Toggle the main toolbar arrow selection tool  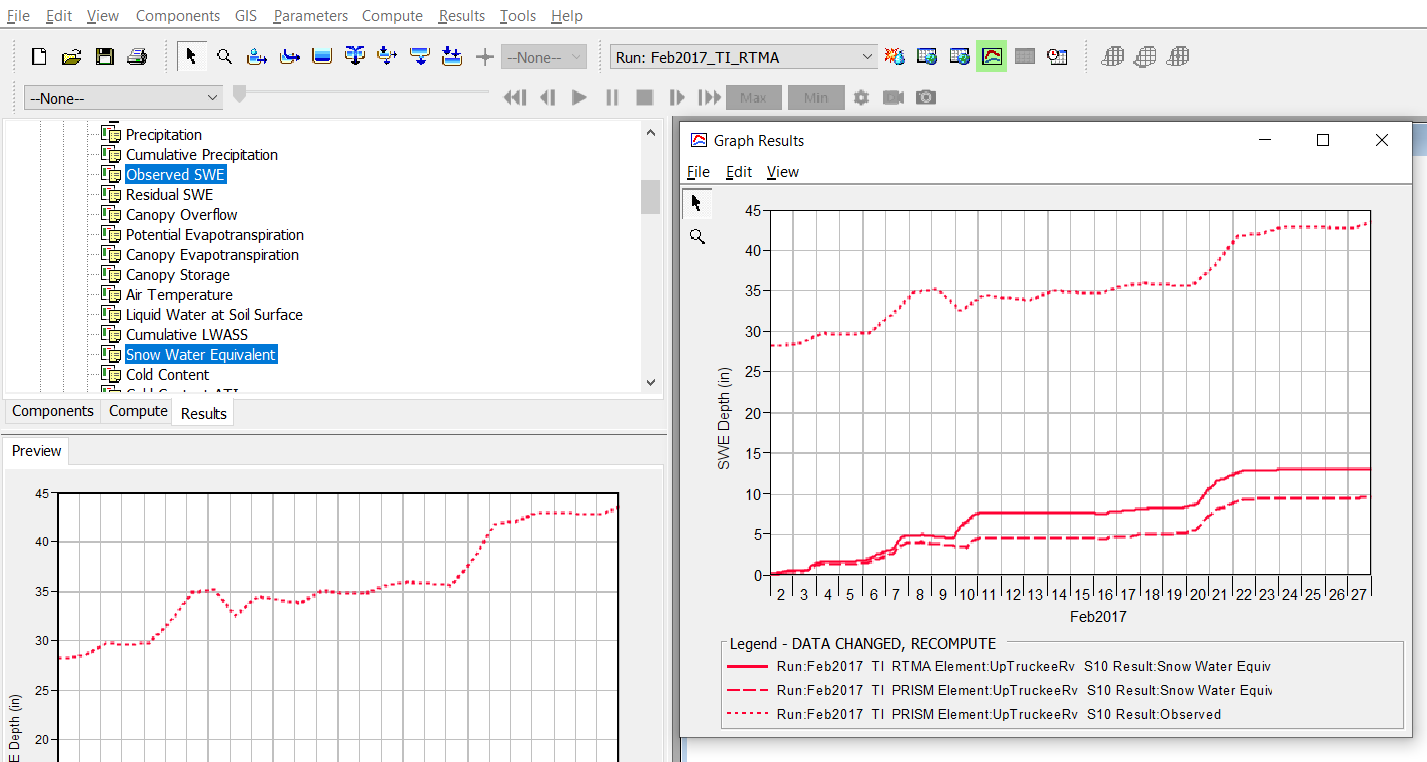click(x=191, y=57)
